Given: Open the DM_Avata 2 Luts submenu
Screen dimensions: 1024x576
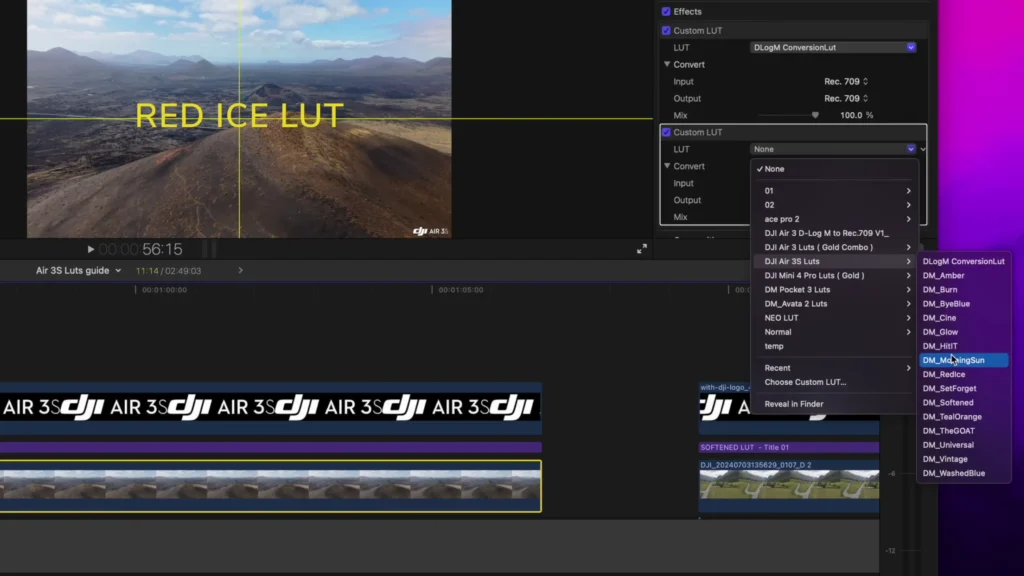Looking at the screenshot, I should [x=835, y=304].
